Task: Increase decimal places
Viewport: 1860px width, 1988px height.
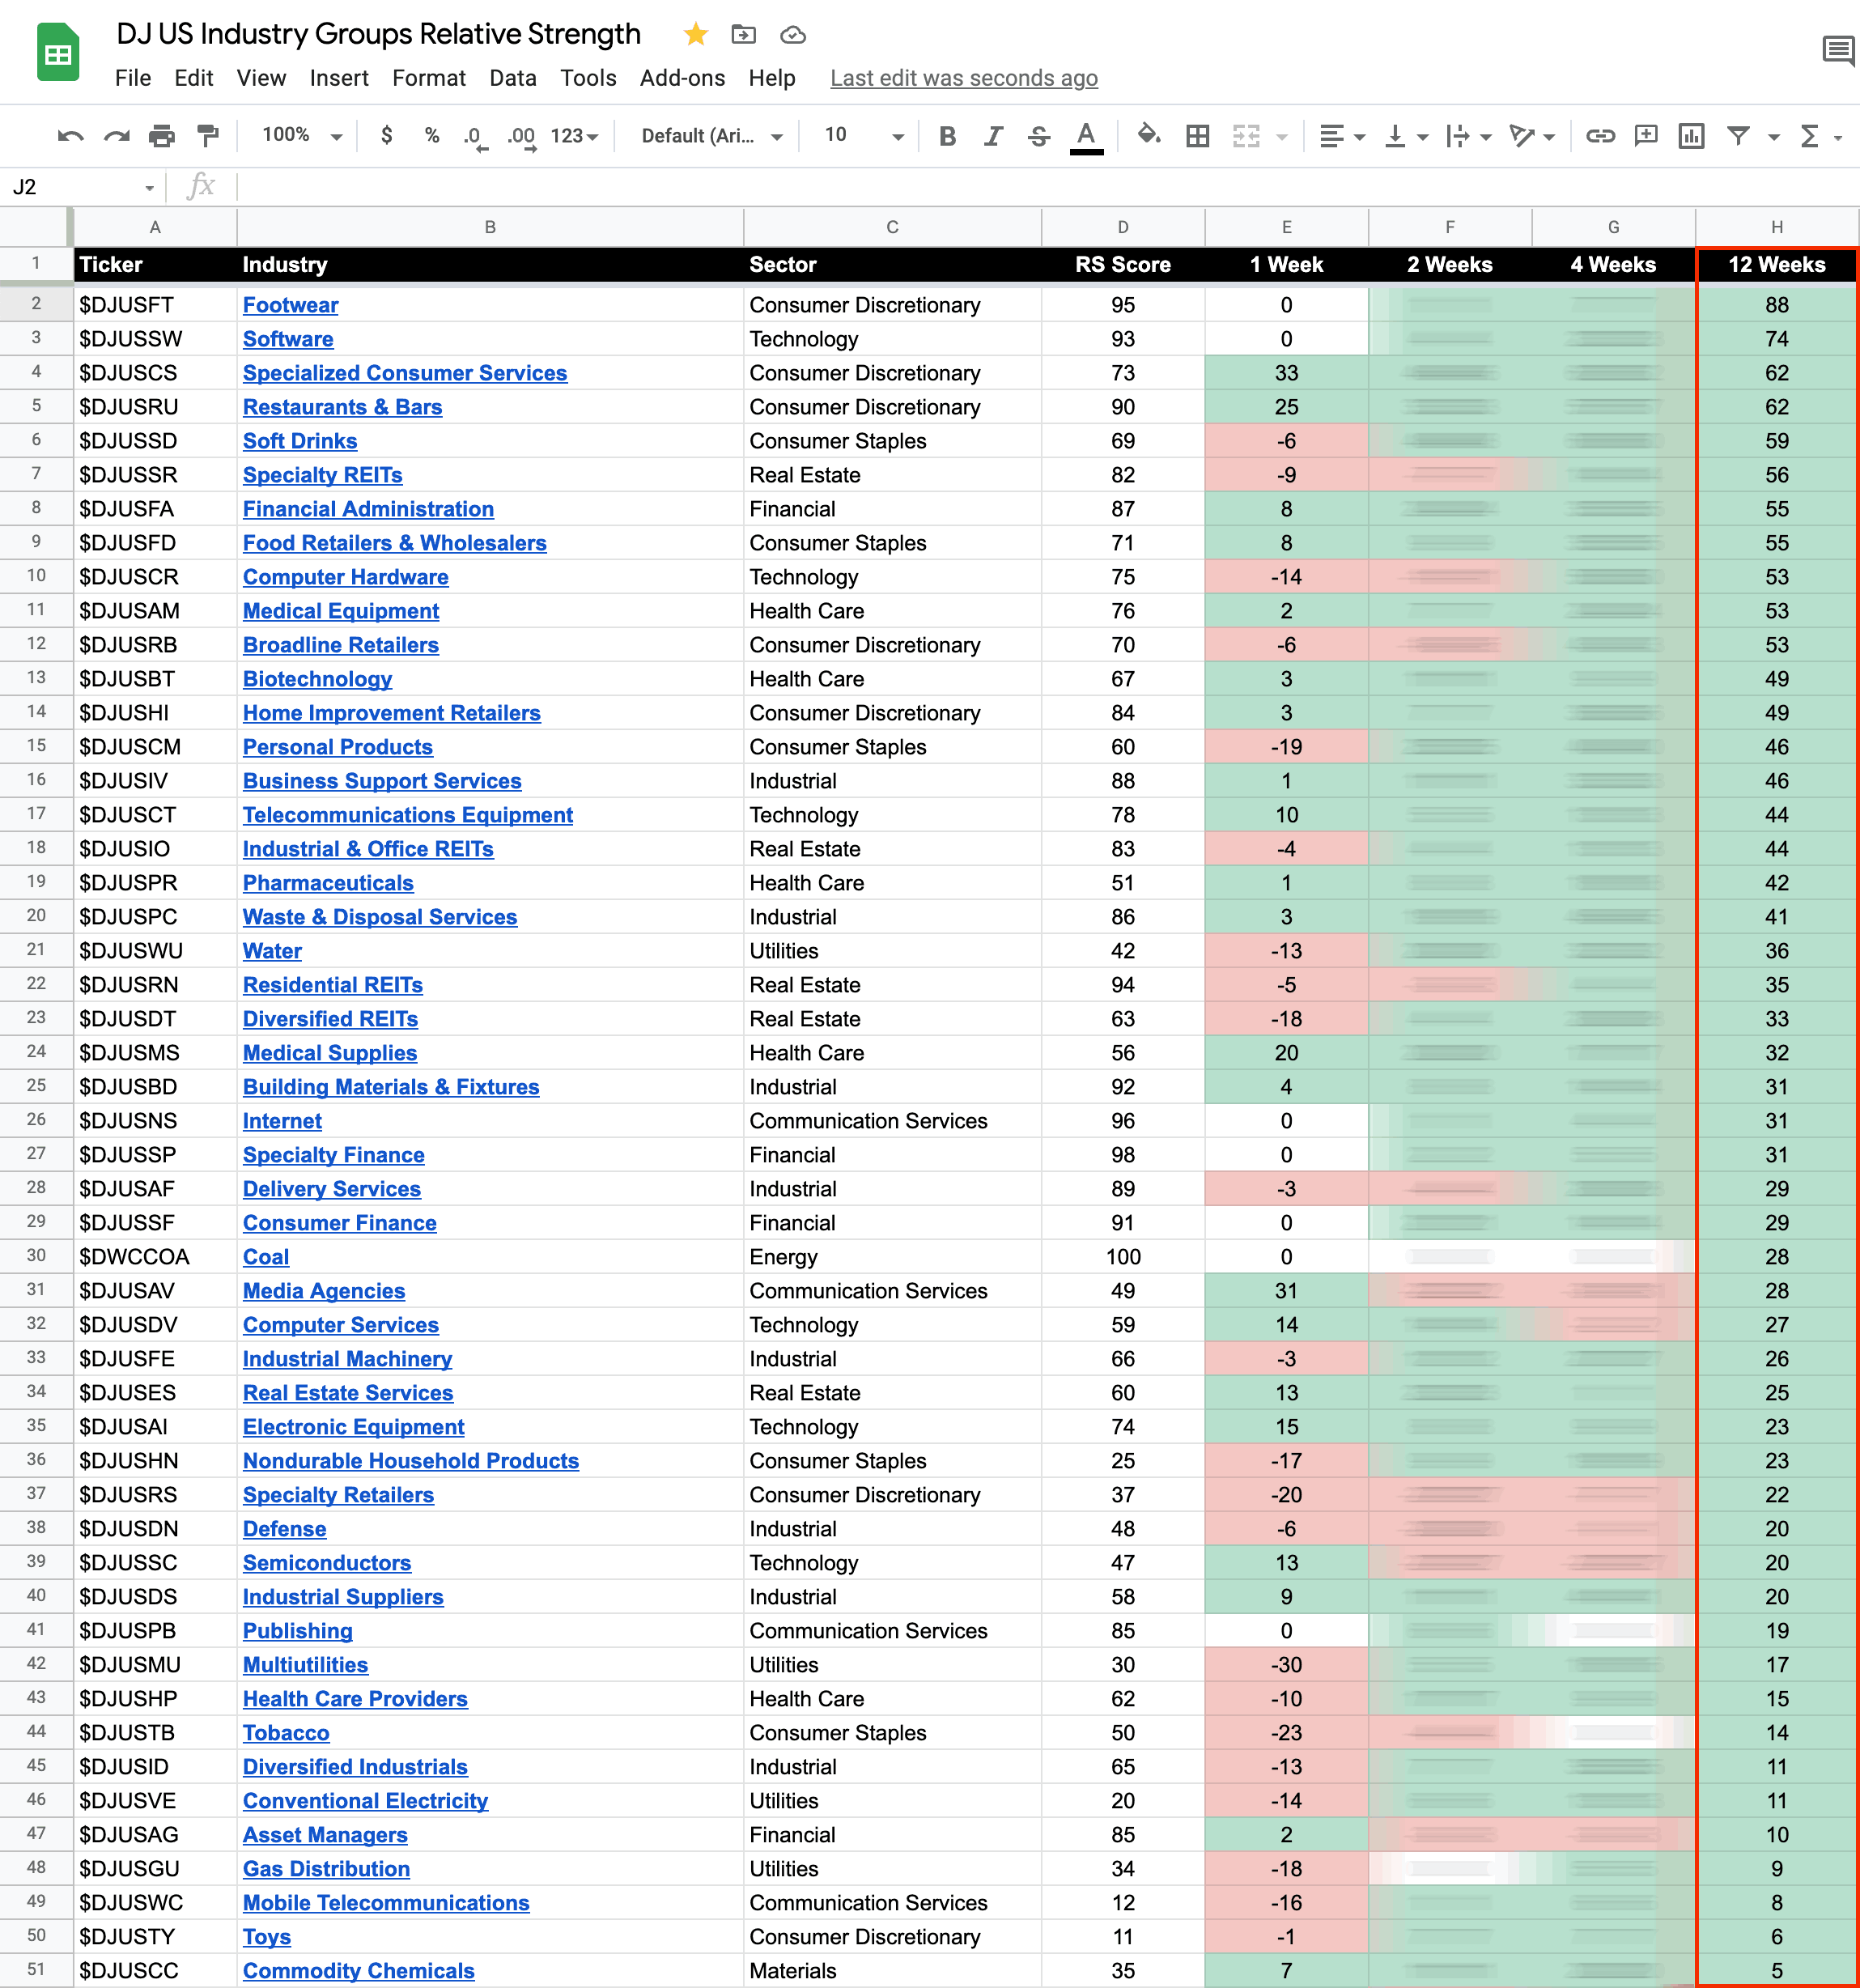Action: point(521,136)
